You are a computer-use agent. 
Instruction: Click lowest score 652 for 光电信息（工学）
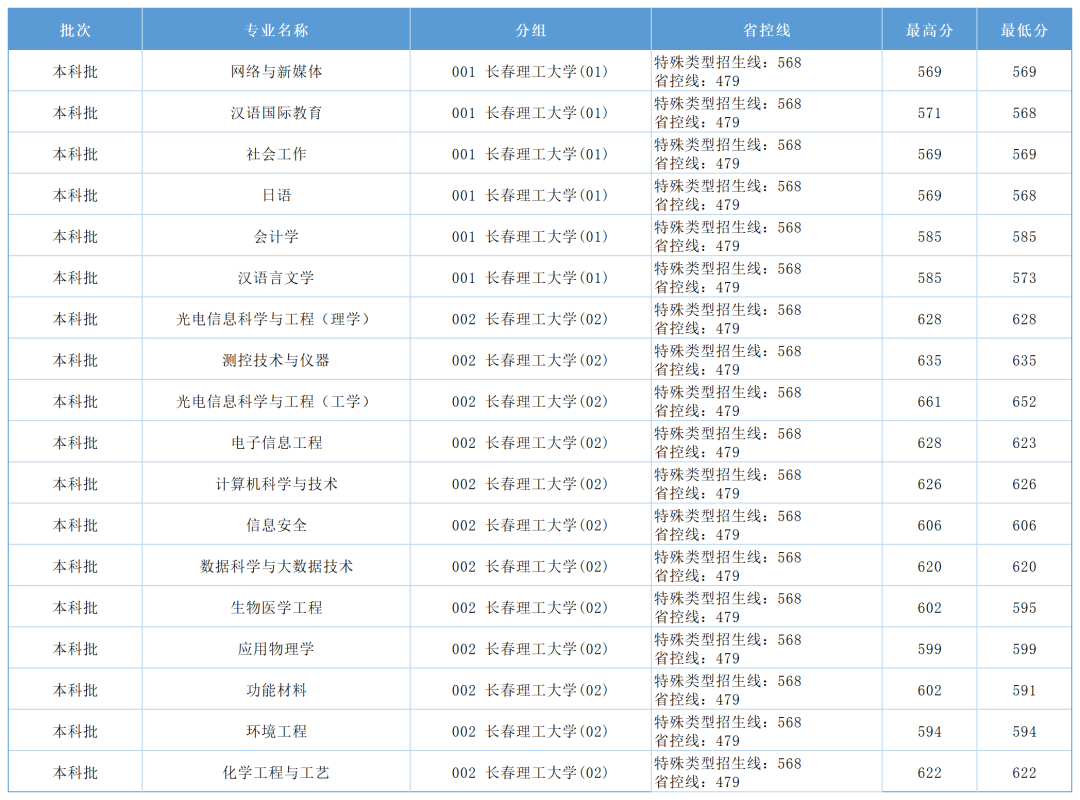tap(1024, 402)
